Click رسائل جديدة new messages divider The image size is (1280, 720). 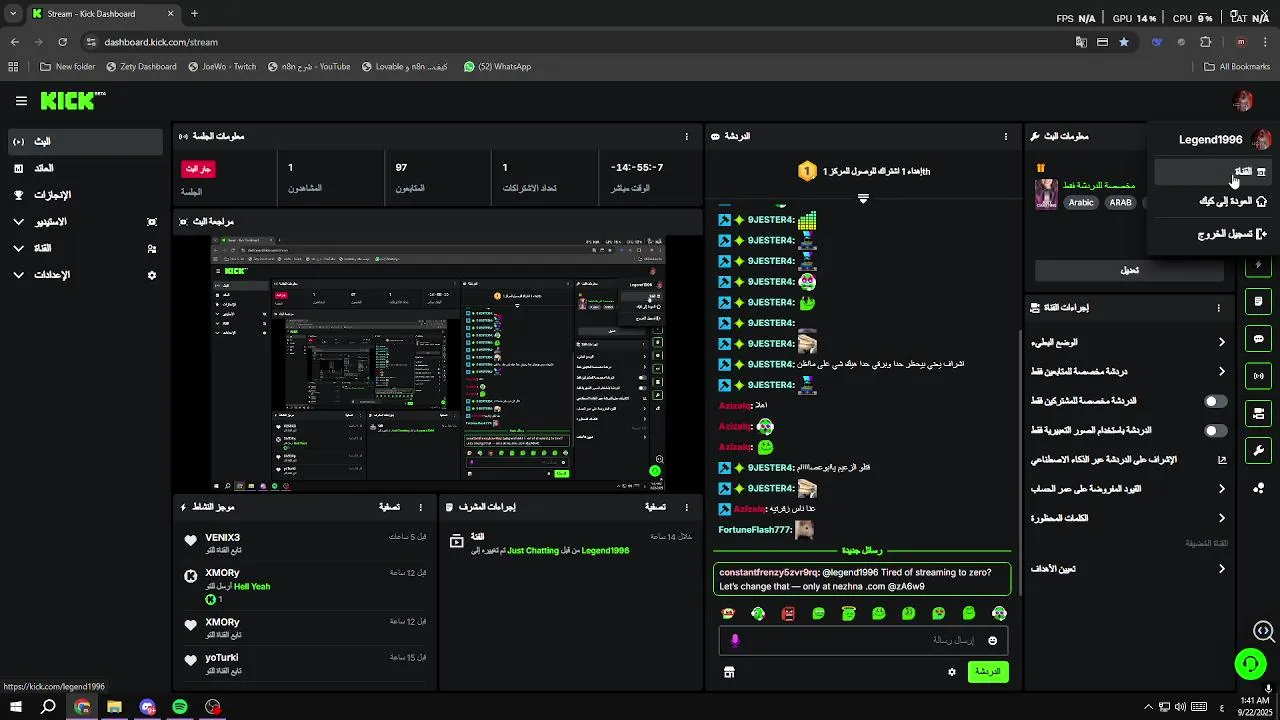click(x=862, y=551)
